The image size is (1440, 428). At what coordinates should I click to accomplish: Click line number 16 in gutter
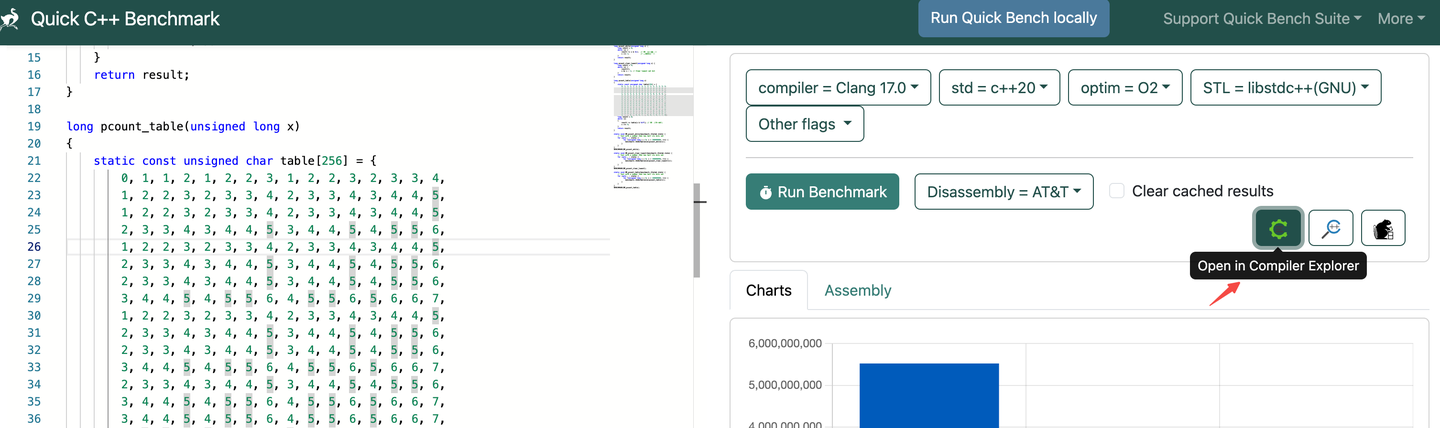coord(34,74)
